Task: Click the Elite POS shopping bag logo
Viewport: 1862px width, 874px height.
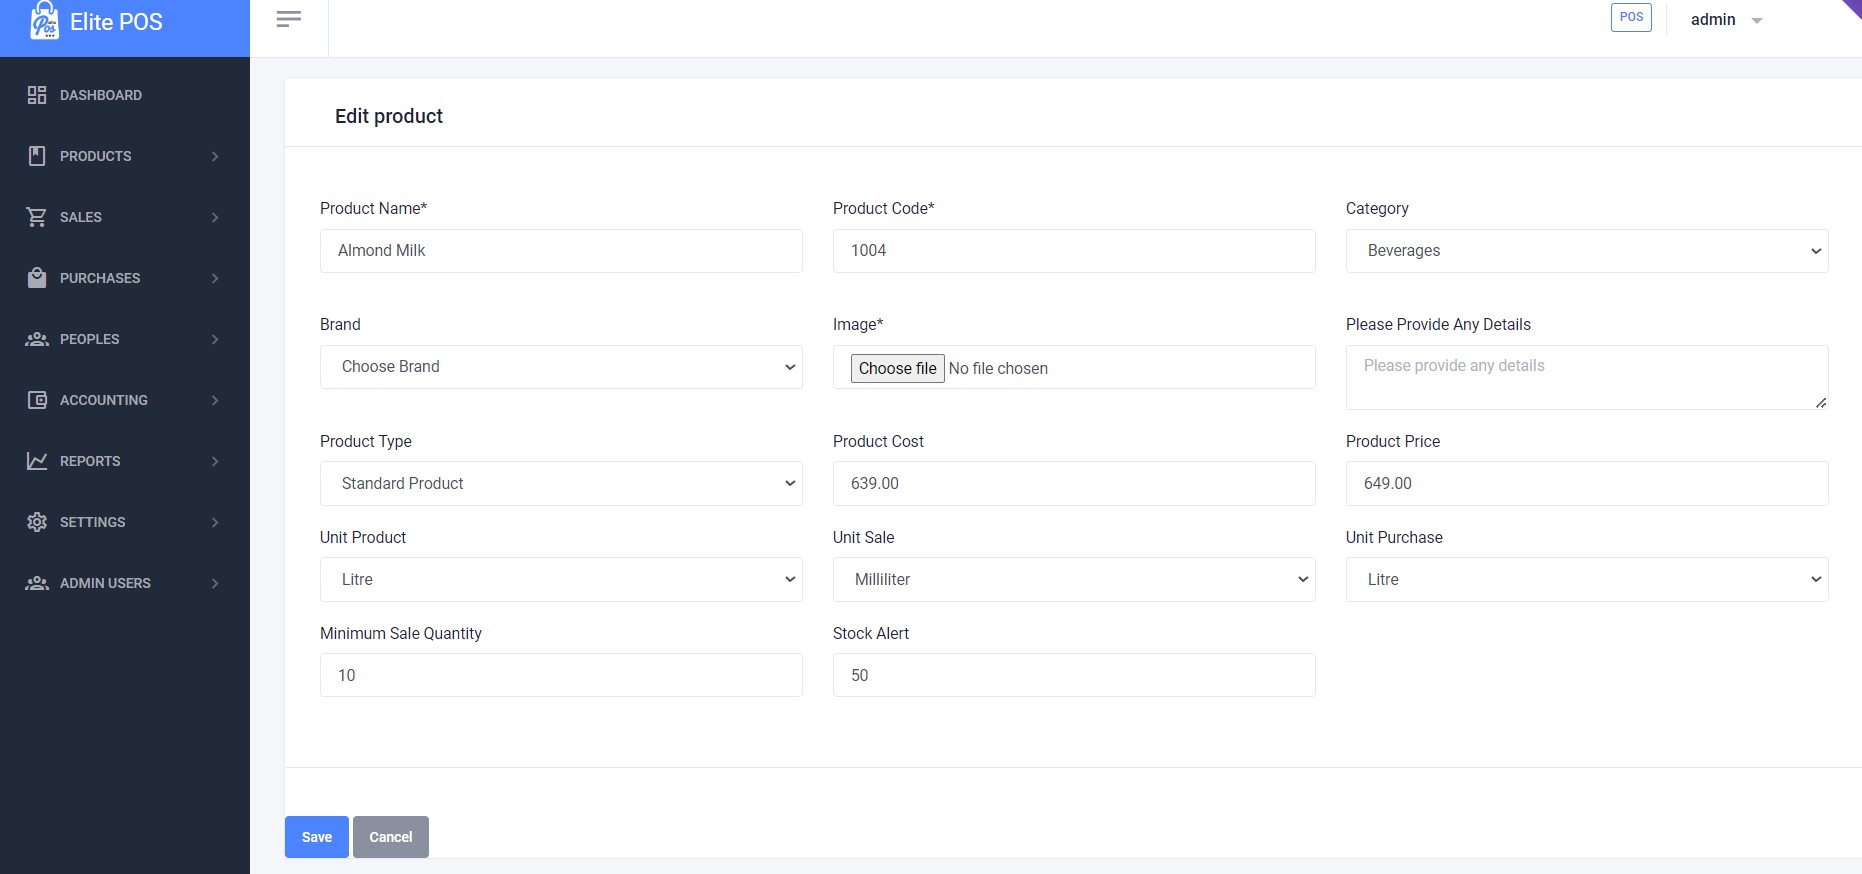Action: point(44,20)
